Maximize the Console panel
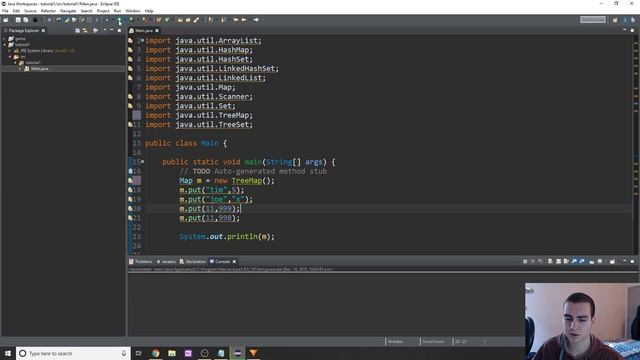This screenshot has width=640, height=360. tap(632, 261)
